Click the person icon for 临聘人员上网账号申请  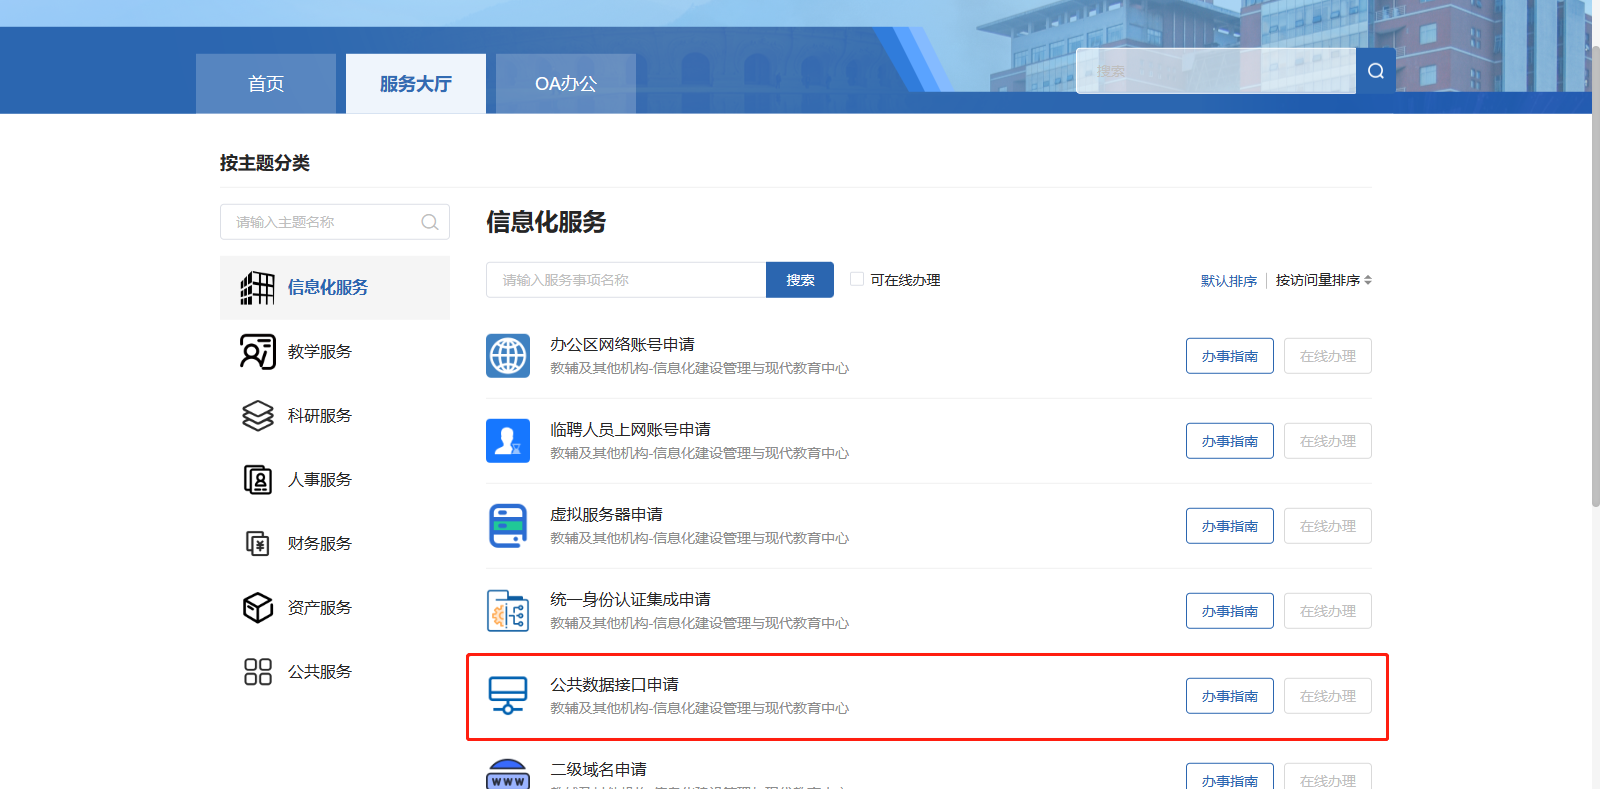508,441
